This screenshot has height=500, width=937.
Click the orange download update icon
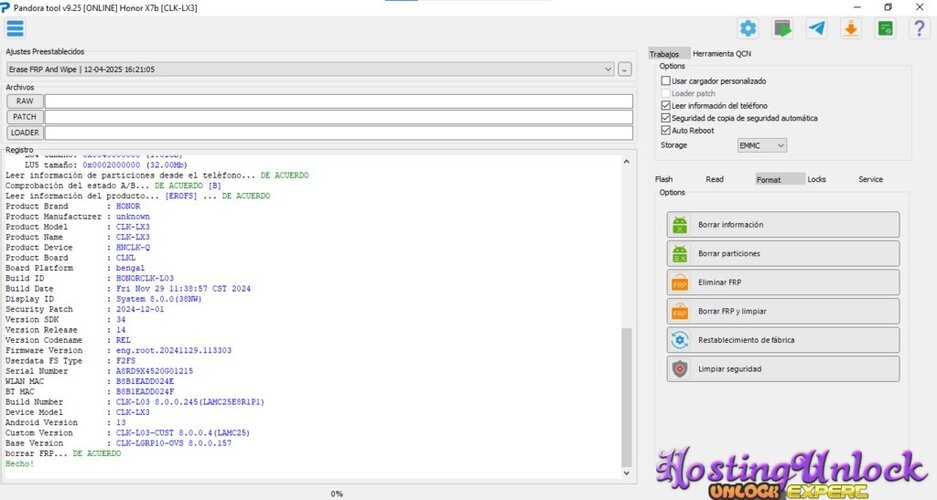click(851, 28)
